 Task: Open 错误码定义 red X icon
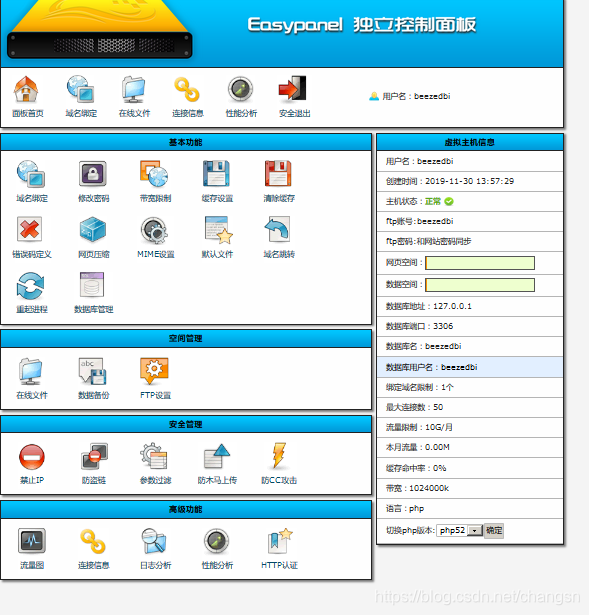coord(30,229)
